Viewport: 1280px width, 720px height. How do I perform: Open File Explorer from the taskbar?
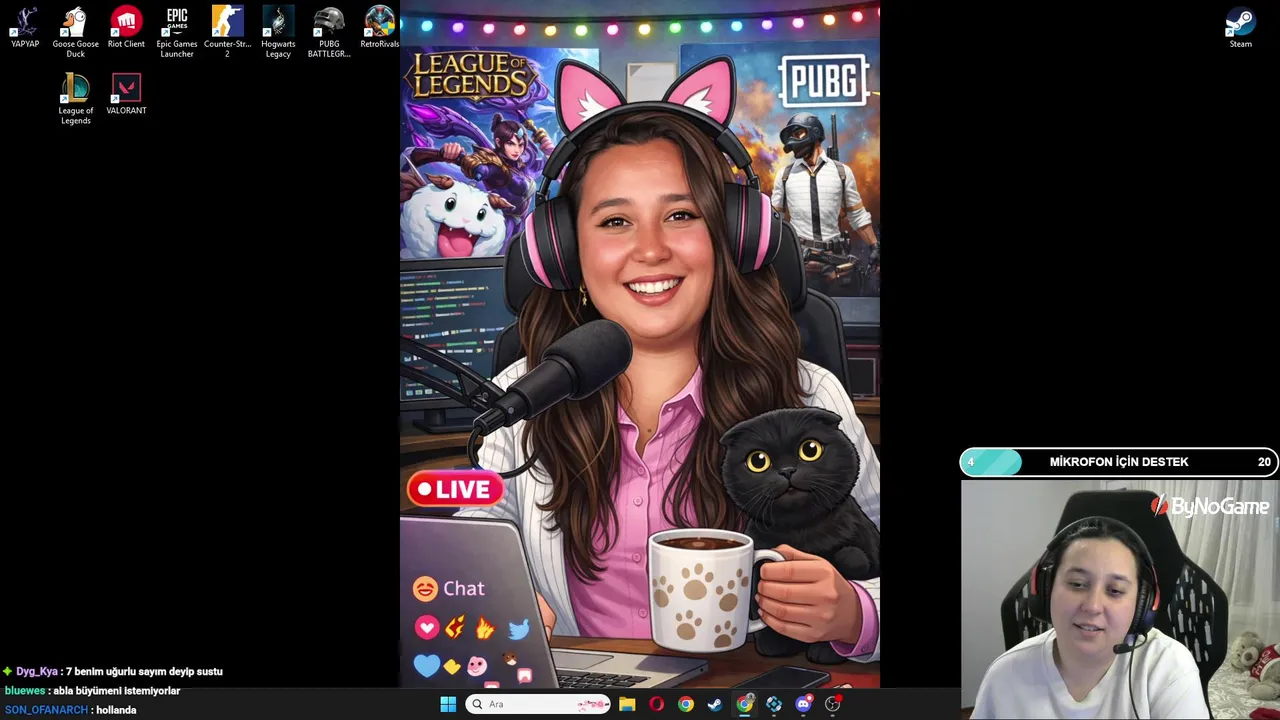627,704
